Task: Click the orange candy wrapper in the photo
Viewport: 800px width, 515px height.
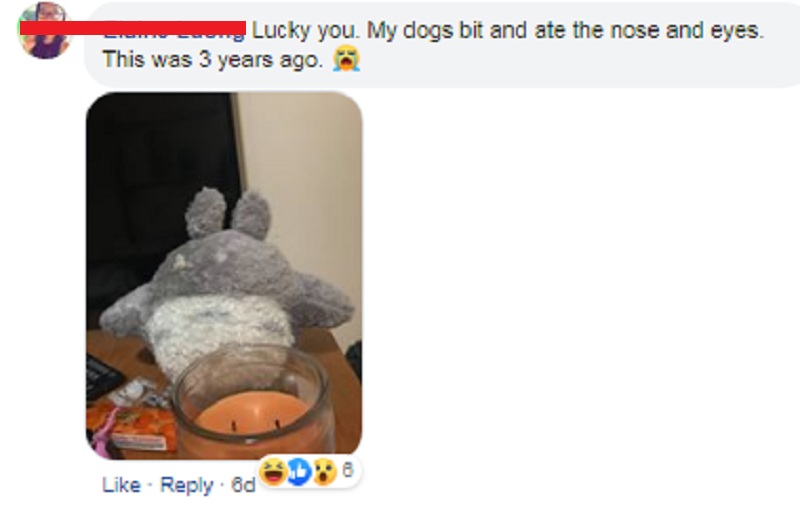Action: click(132, 425)
